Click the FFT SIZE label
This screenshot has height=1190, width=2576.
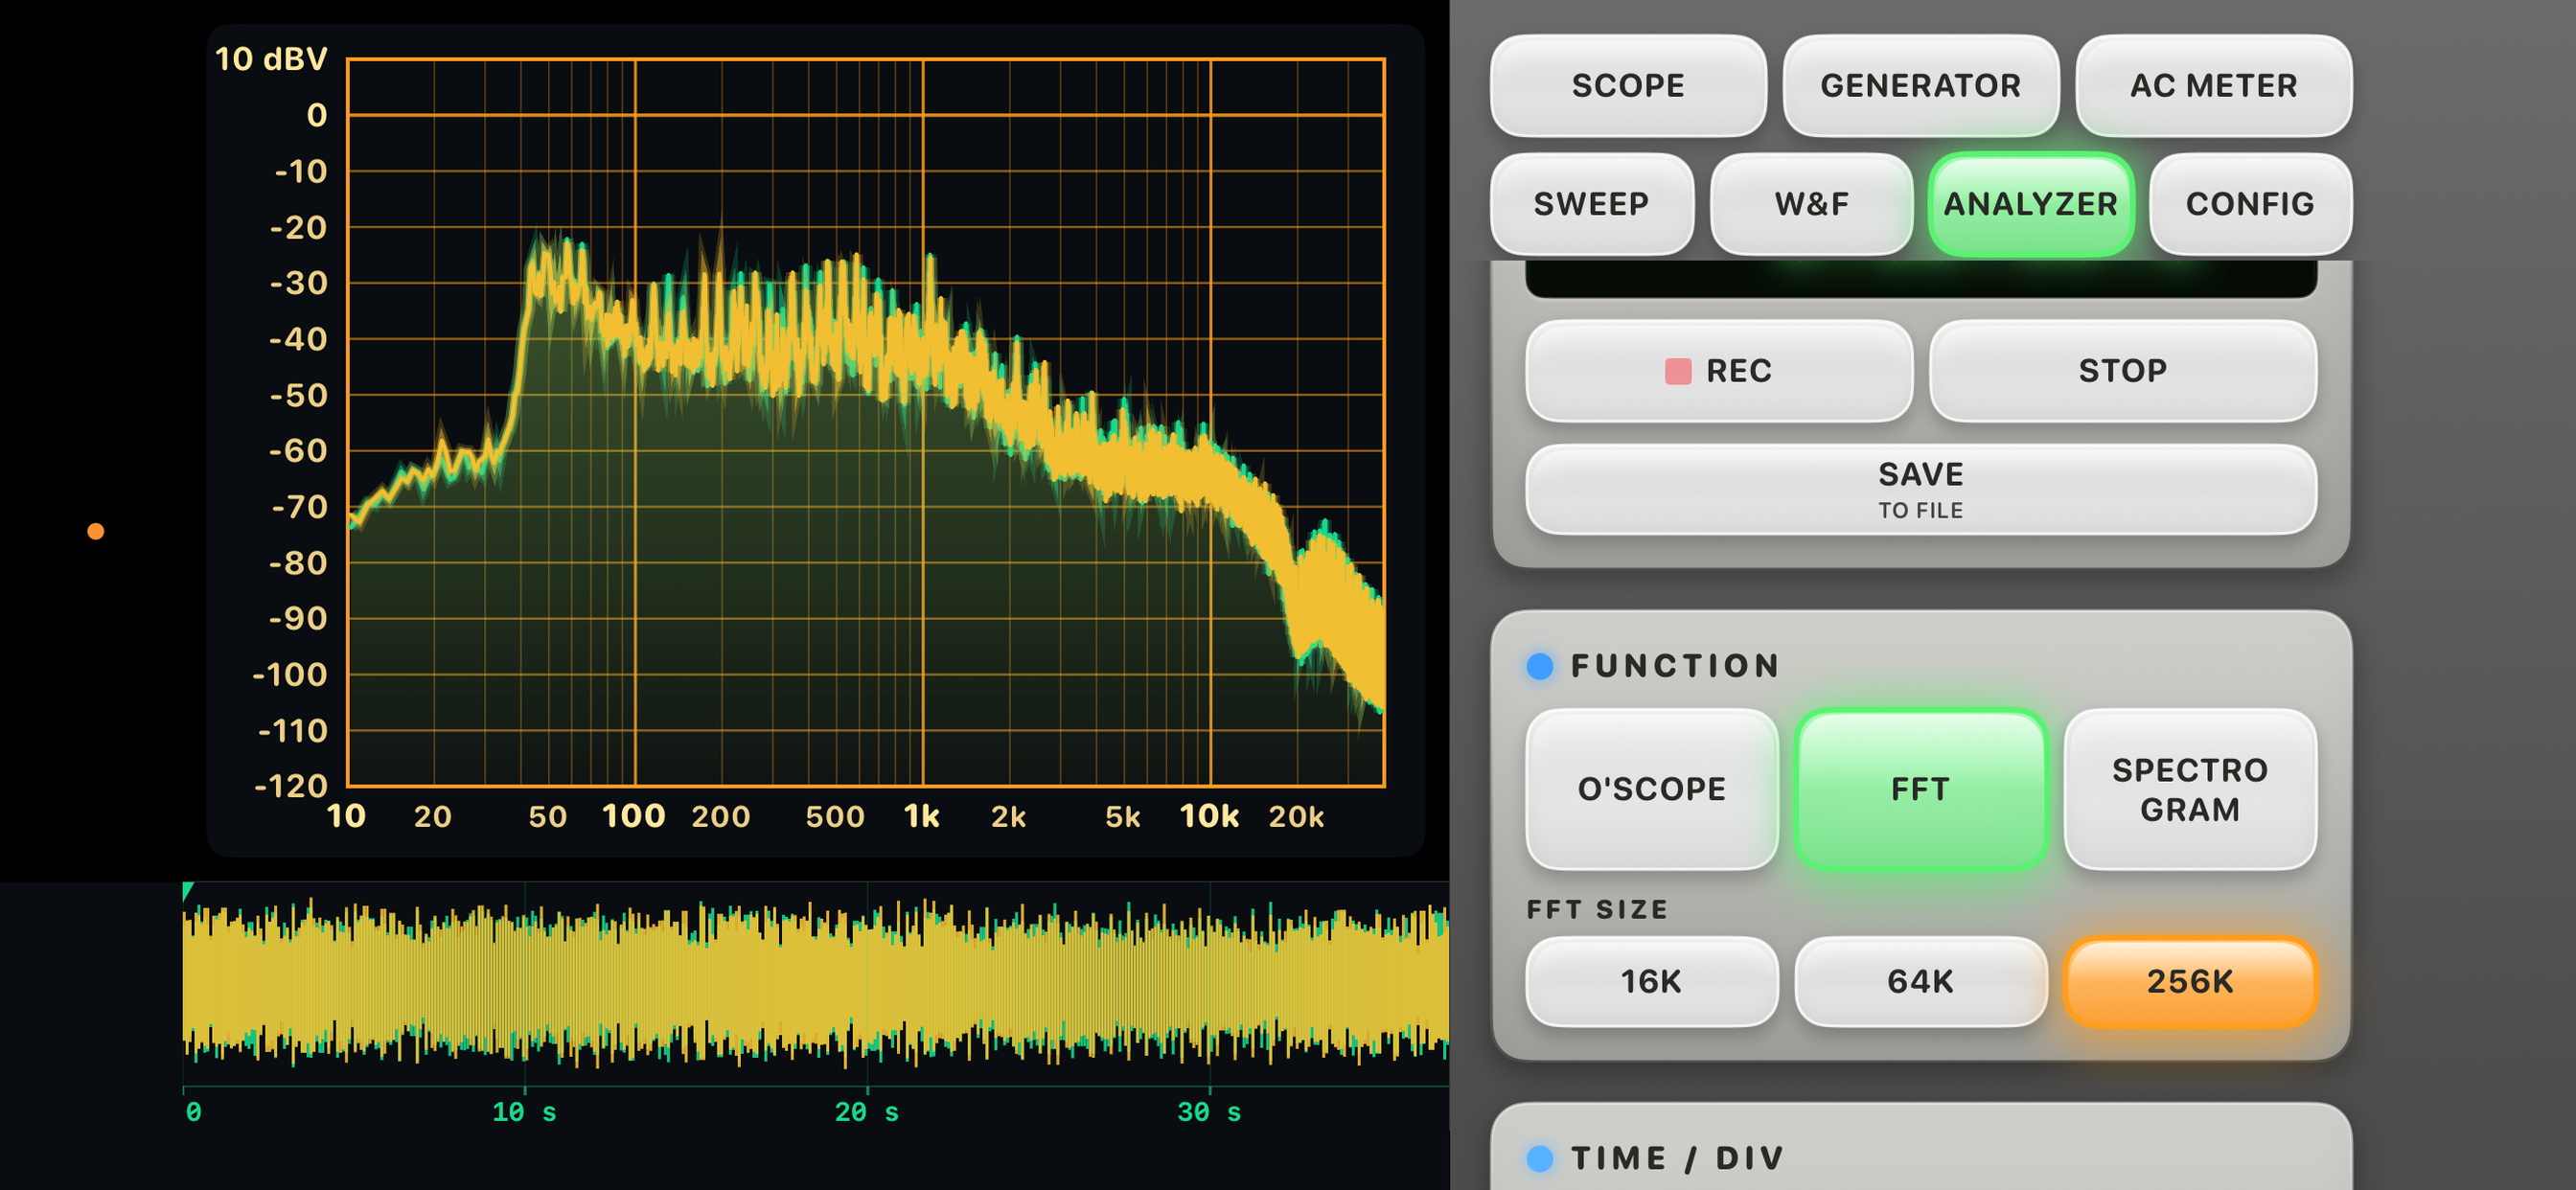pos(1597,909)
